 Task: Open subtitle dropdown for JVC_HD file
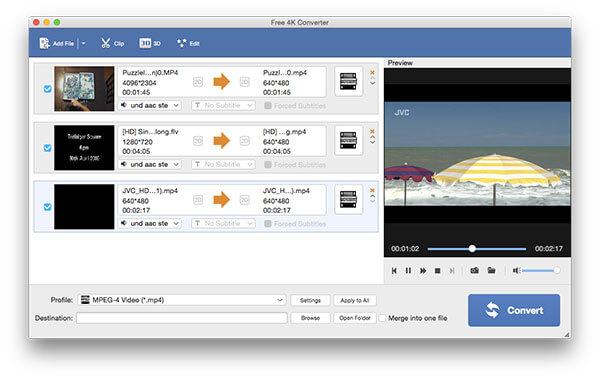tap(223, 223)
